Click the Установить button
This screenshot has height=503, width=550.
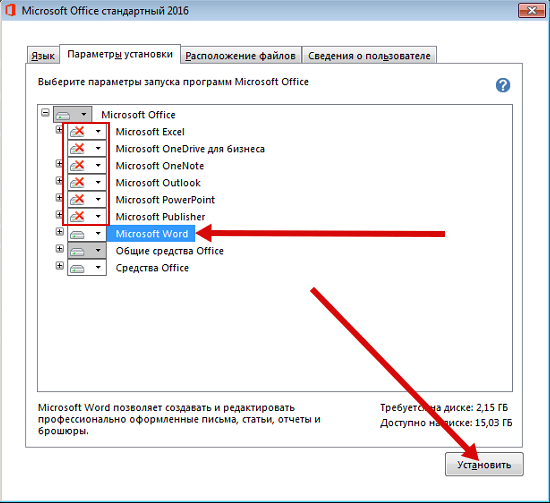(x=484, y=464)
